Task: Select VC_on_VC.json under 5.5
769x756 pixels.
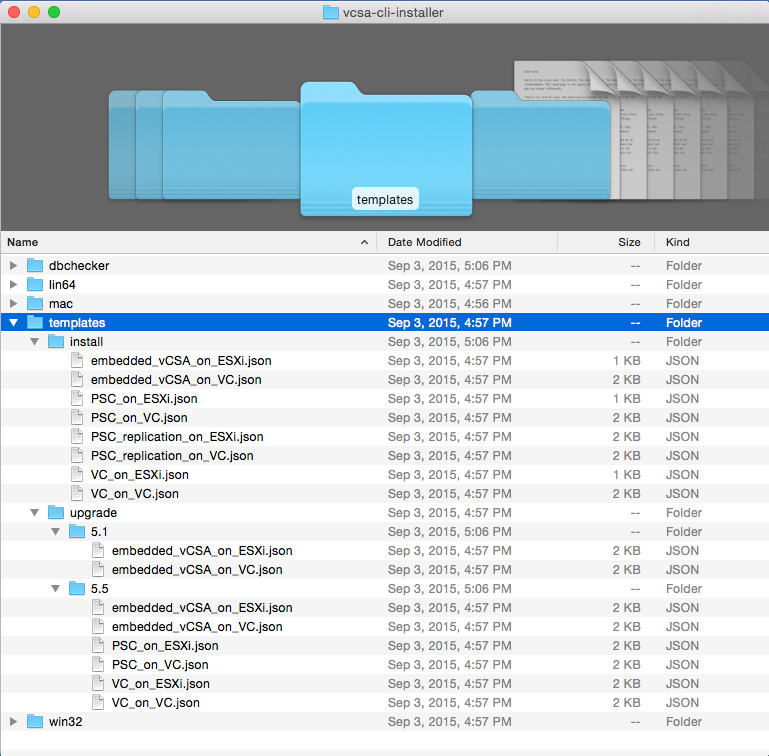Action: pyautogui.click(x=156, y=703)
